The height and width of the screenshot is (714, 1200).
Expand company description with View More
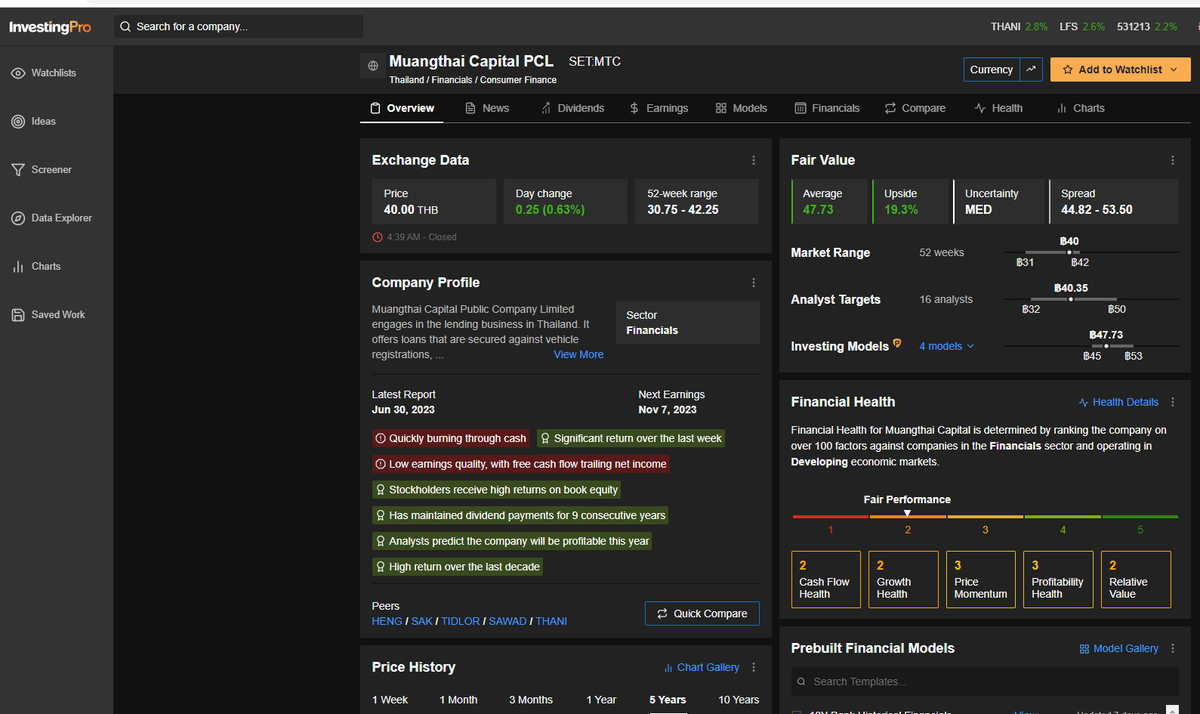(579, 354)
